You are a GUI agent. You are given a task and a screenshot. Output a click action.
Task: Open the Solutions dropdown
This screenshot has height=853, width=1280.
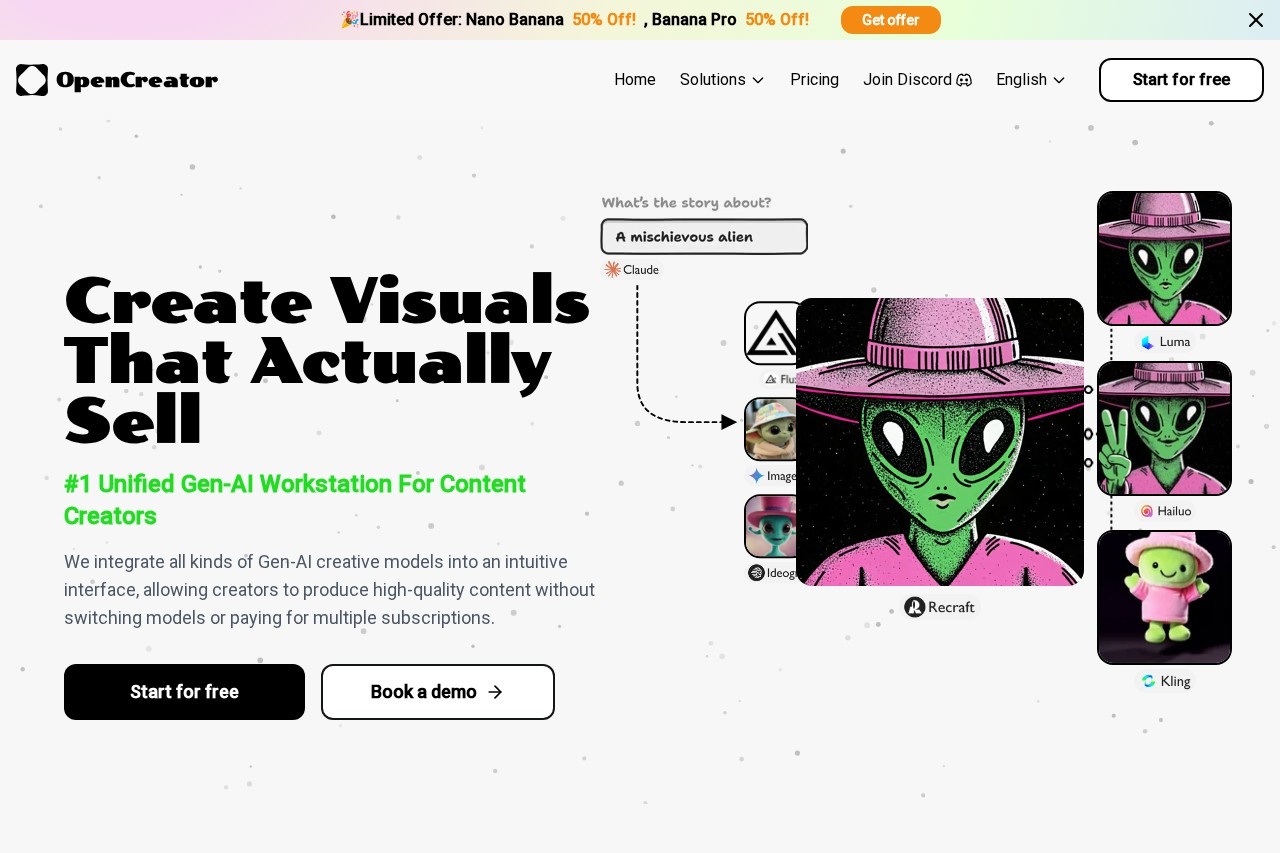pyautogui.click(x=722, y=79)
